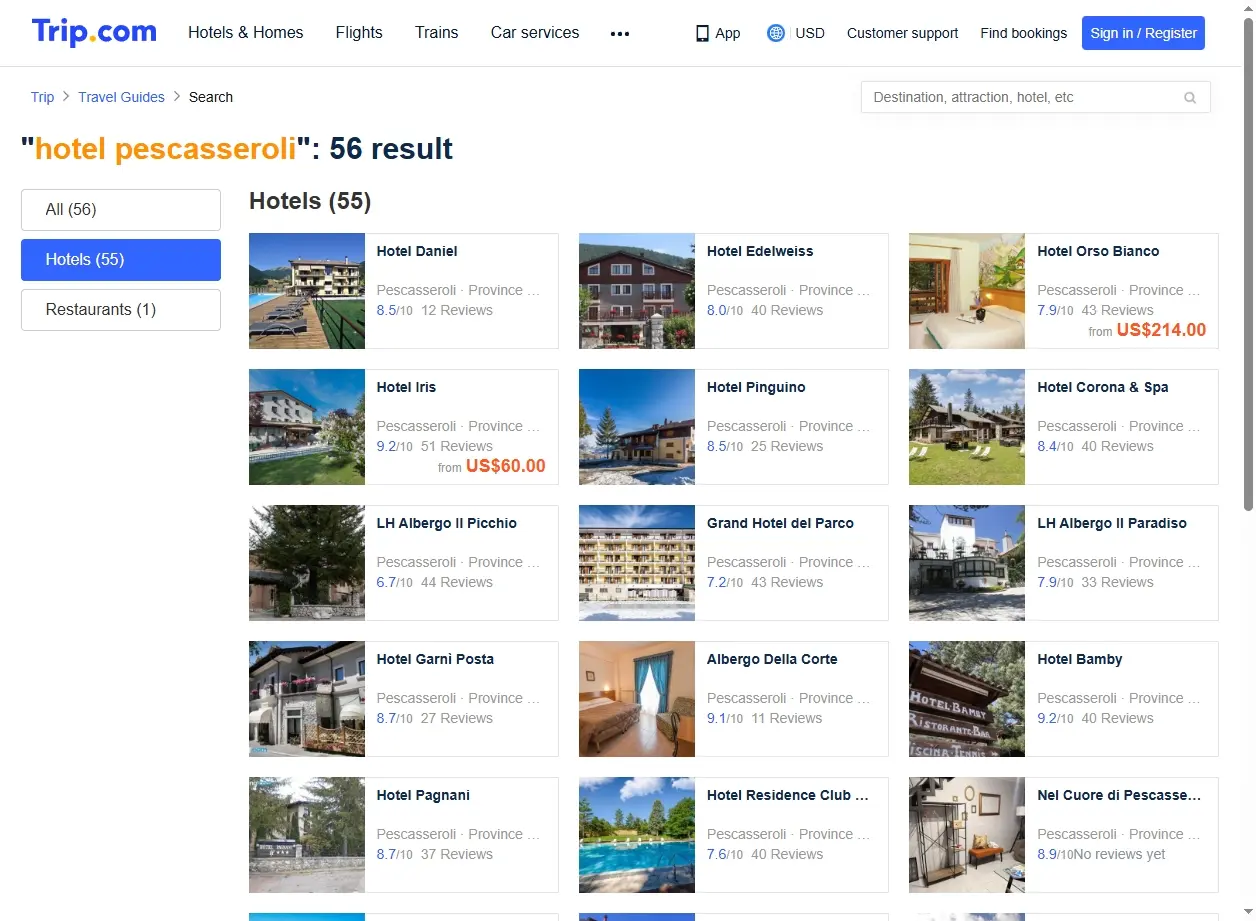Open LH Albergo Il Picchio thumbnail
Viewport: 1256px width, 921px height.
point(307,563)
